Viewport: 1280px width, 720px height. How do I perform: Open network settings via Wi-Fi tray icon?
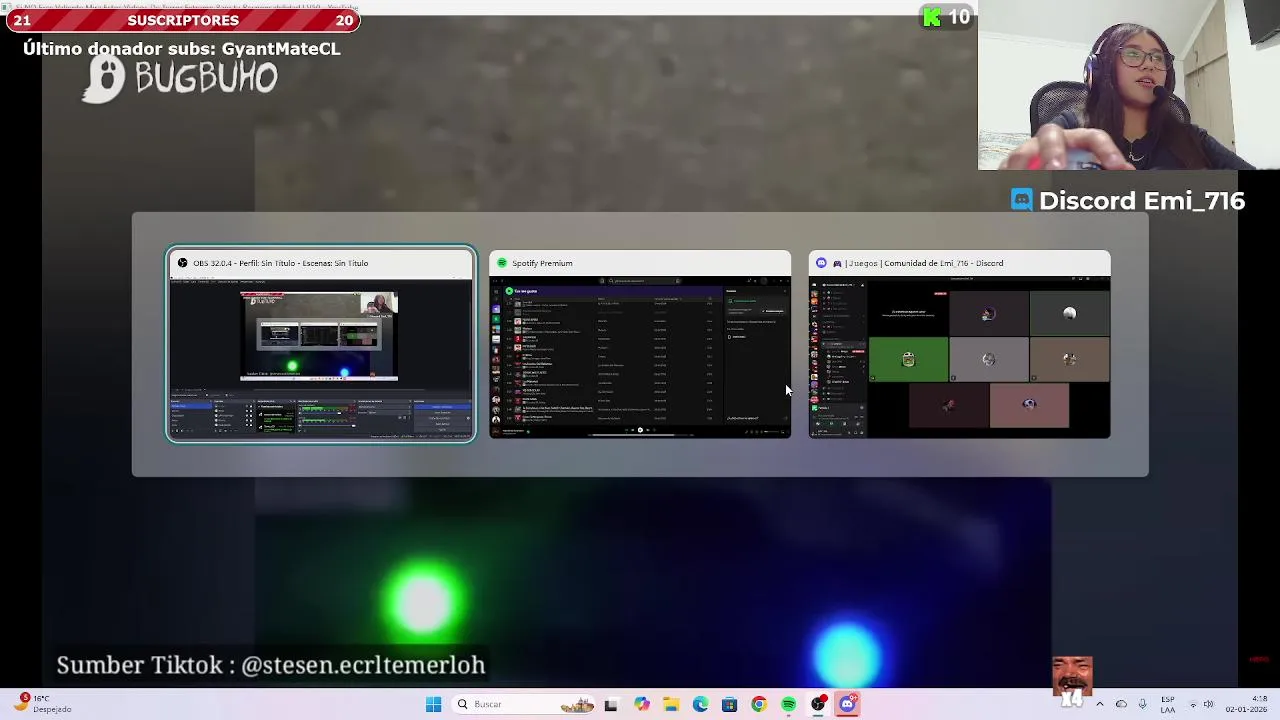pyautogui.click(x=1191, y=704)
